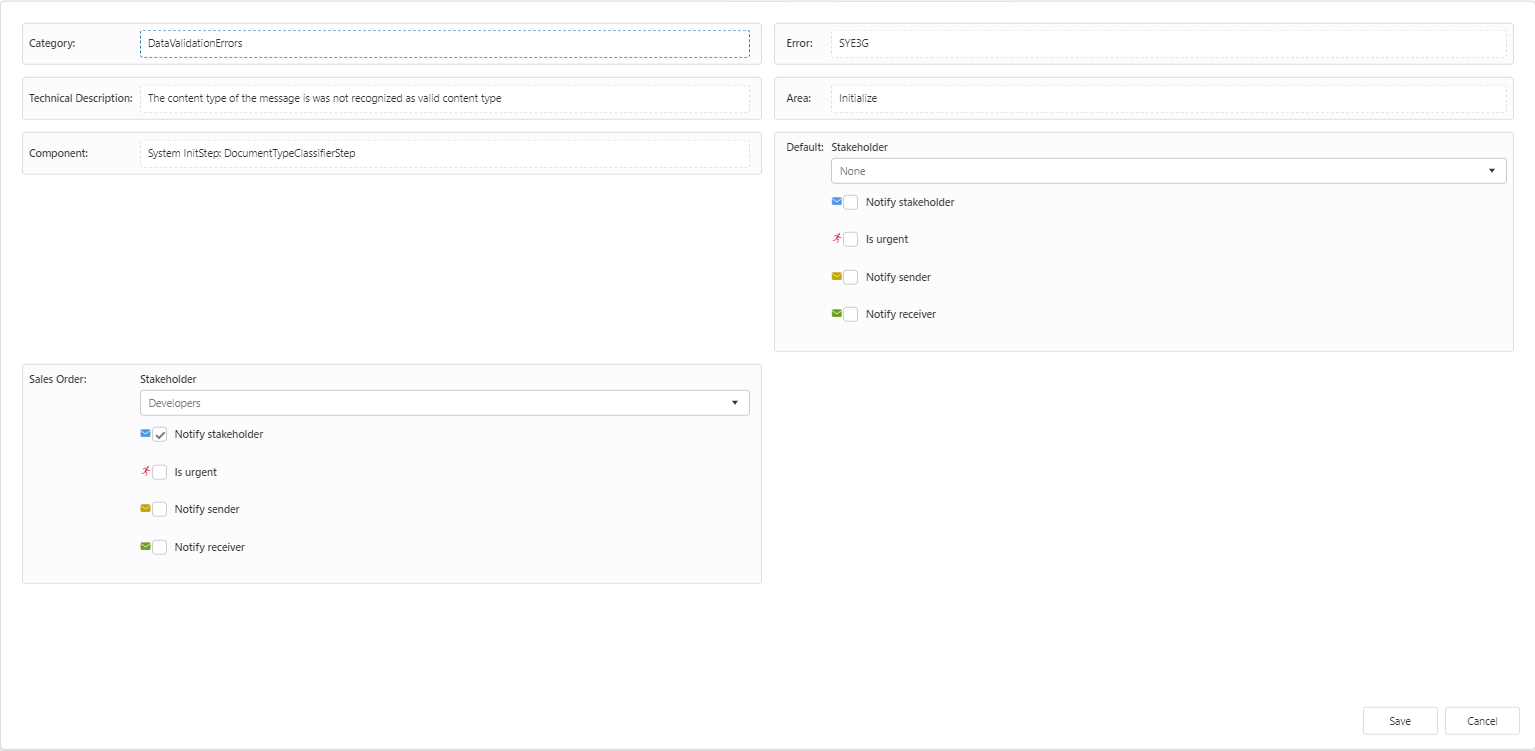Click the dropdown arrow on the Default stakeholder selector
This screenshot has width=1535, height=751.
pyautogui.click(x=1494, y=170)
